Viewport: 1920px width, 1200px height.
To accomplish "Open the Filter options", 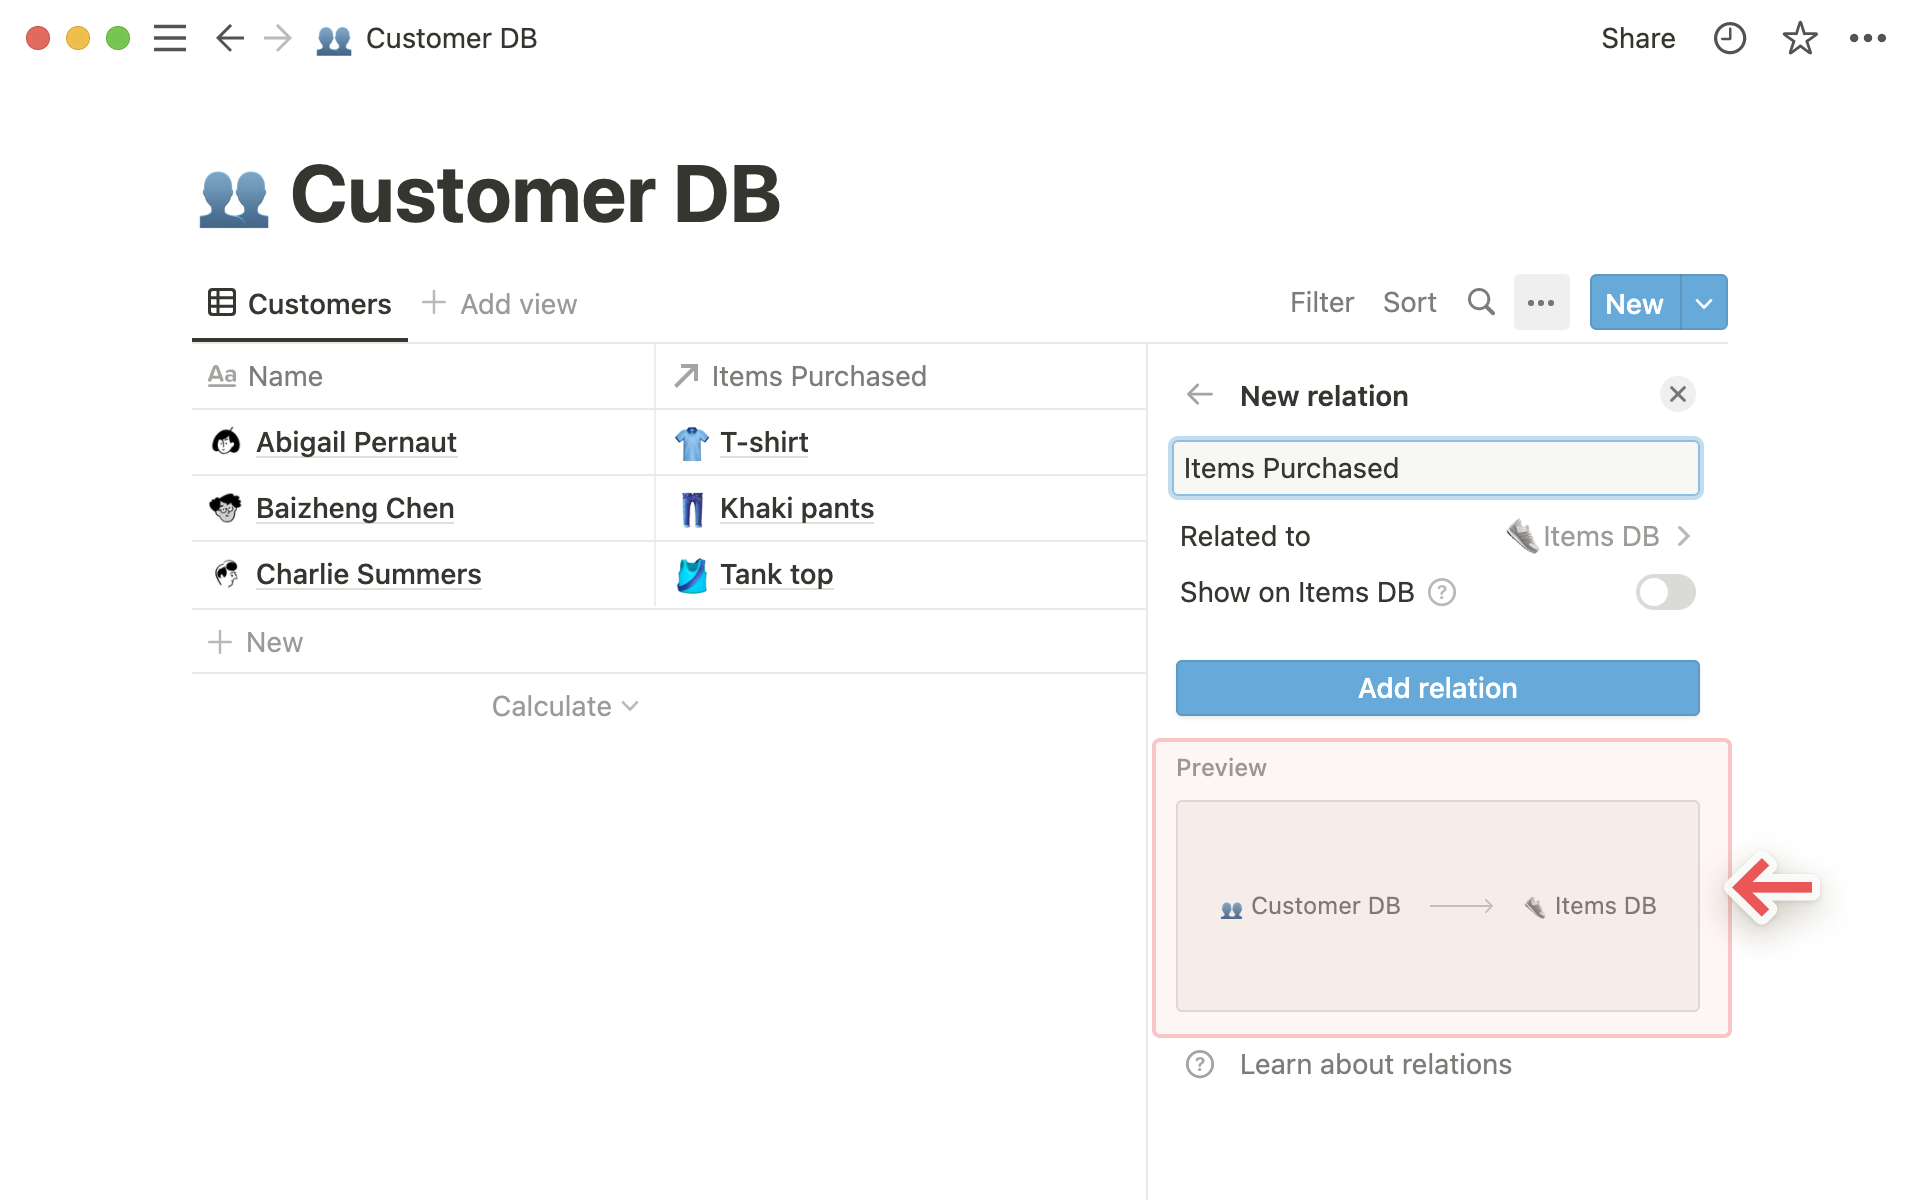I will coord(1321,303).
